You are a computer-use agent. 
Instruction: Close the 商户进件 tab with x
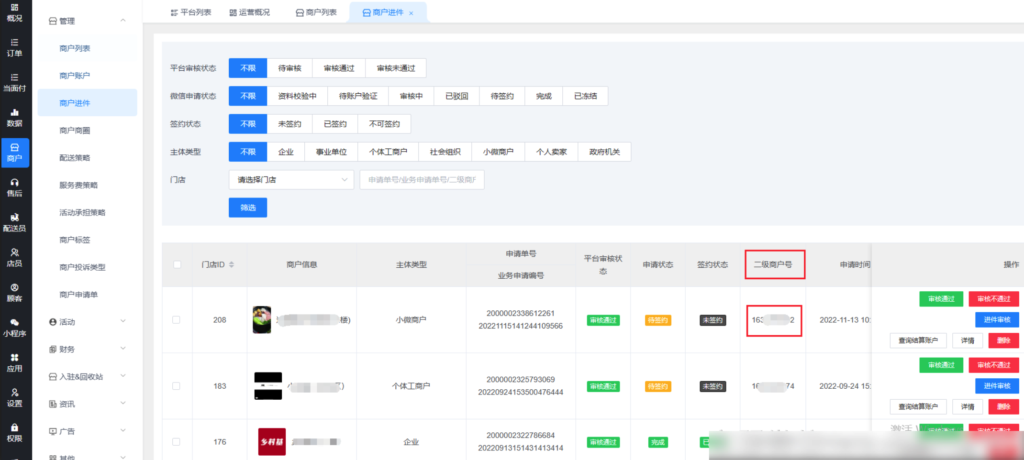[x=411, y=13]
